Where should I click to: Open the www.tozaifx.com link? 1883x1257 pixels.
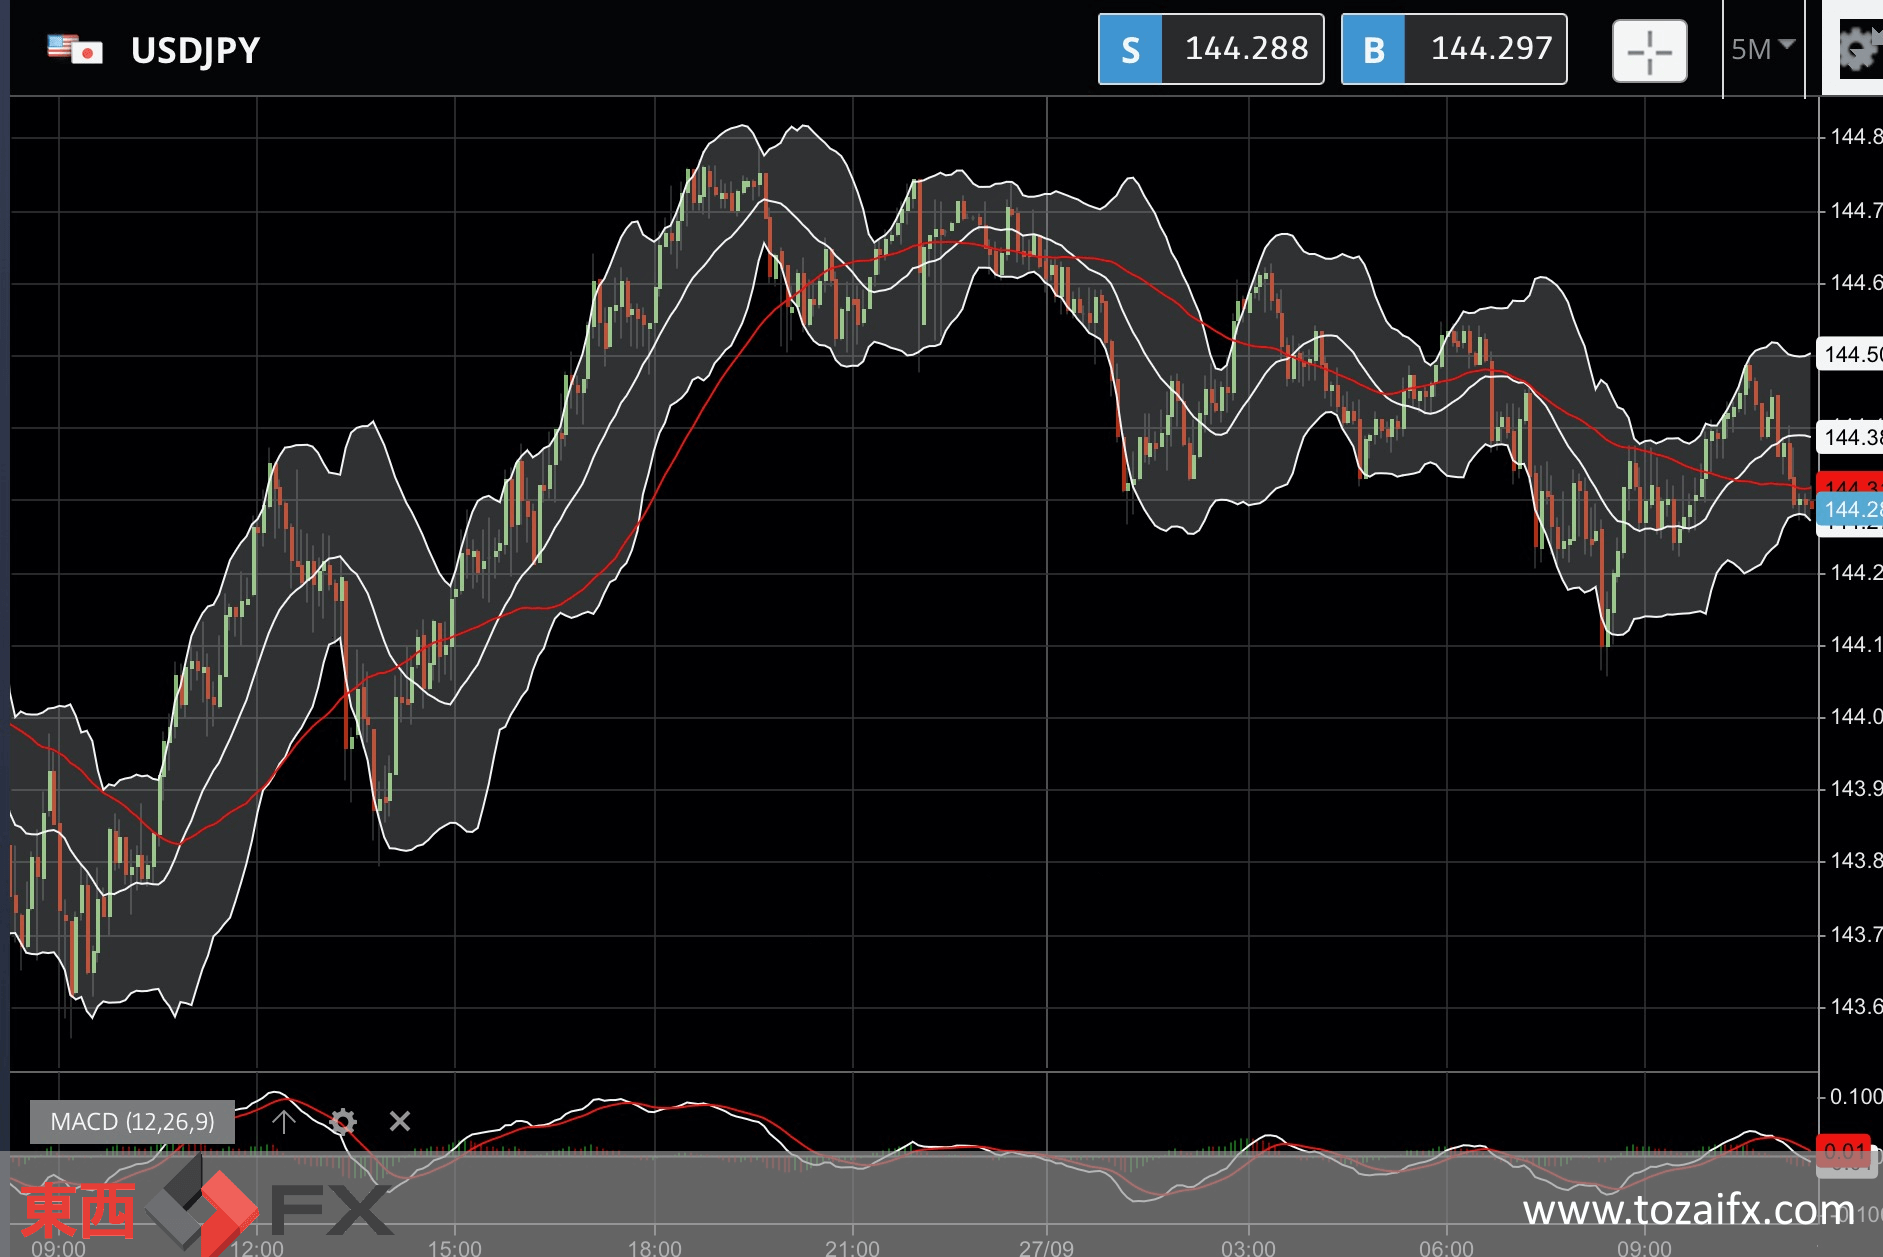click(x=1689, y=1210)
